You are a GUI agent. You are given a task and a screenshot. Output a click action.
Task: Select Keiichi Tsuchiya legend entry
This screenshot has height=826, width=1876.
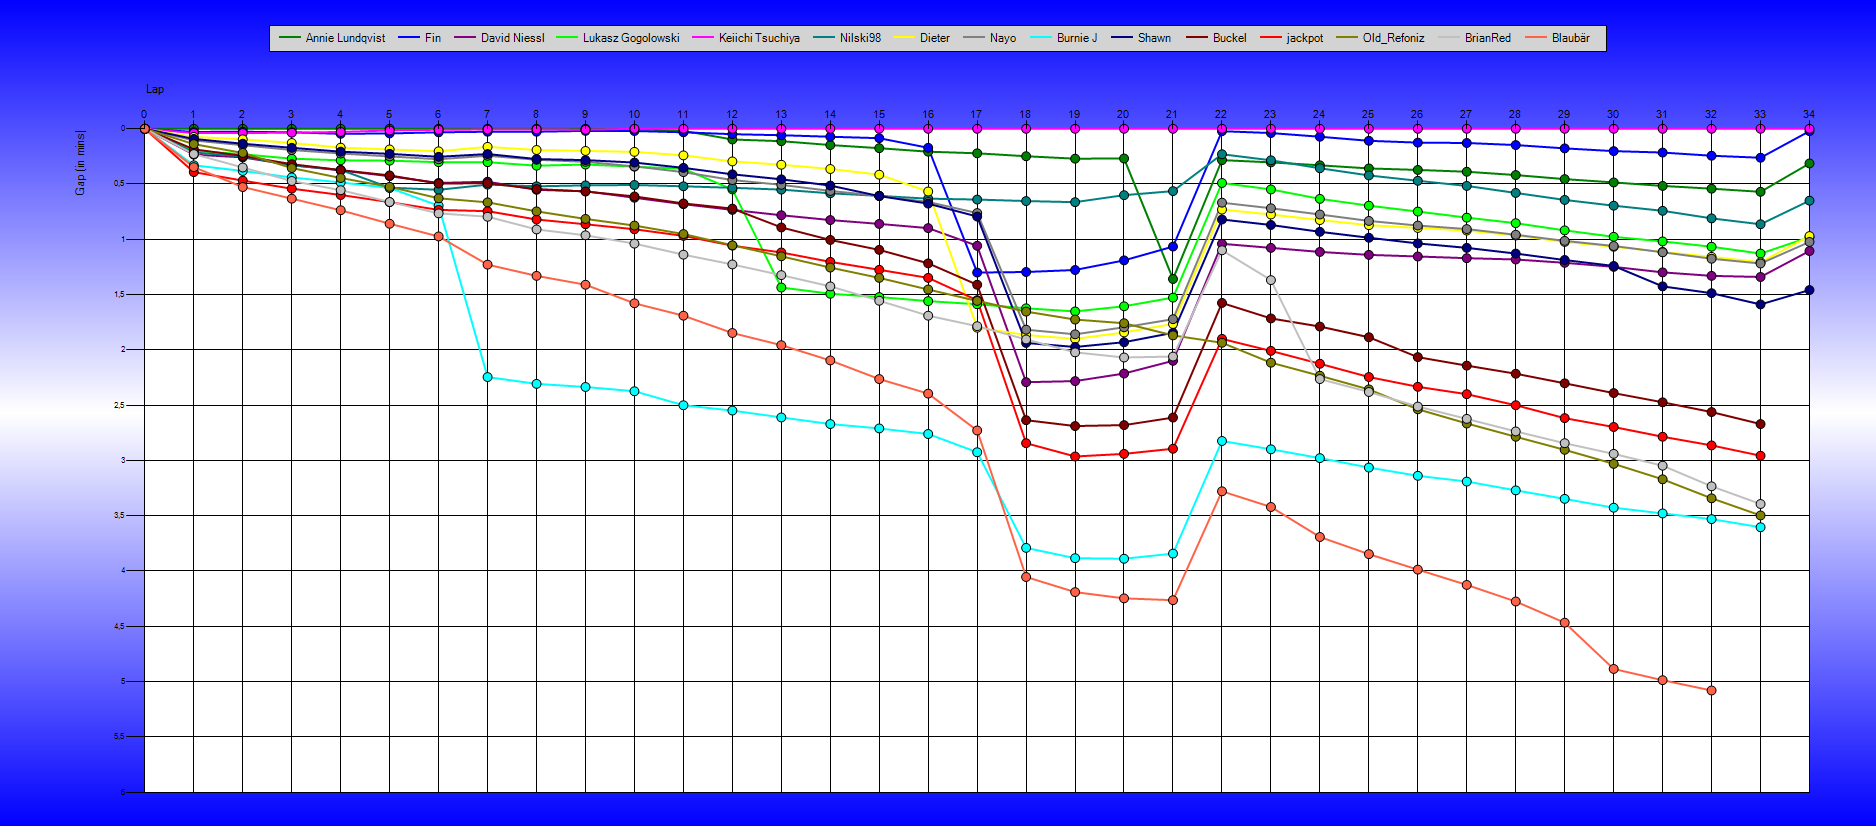click(x=746, y=38)
